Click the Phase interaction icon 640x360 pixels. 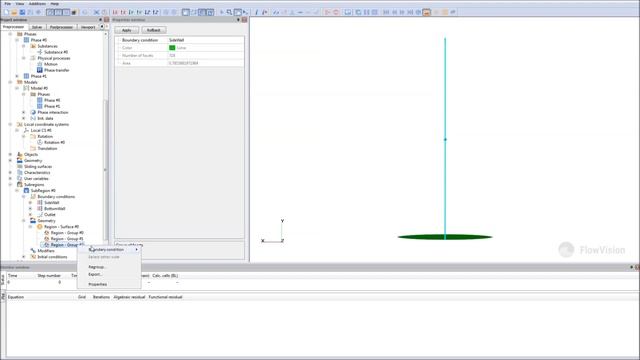coord(33,112)
